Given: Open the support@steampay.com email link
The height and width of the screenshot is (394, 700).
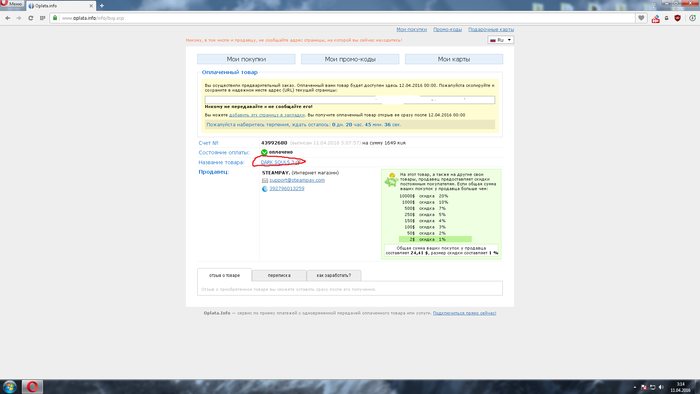Looking at the screenshot, I should [297, 180].
